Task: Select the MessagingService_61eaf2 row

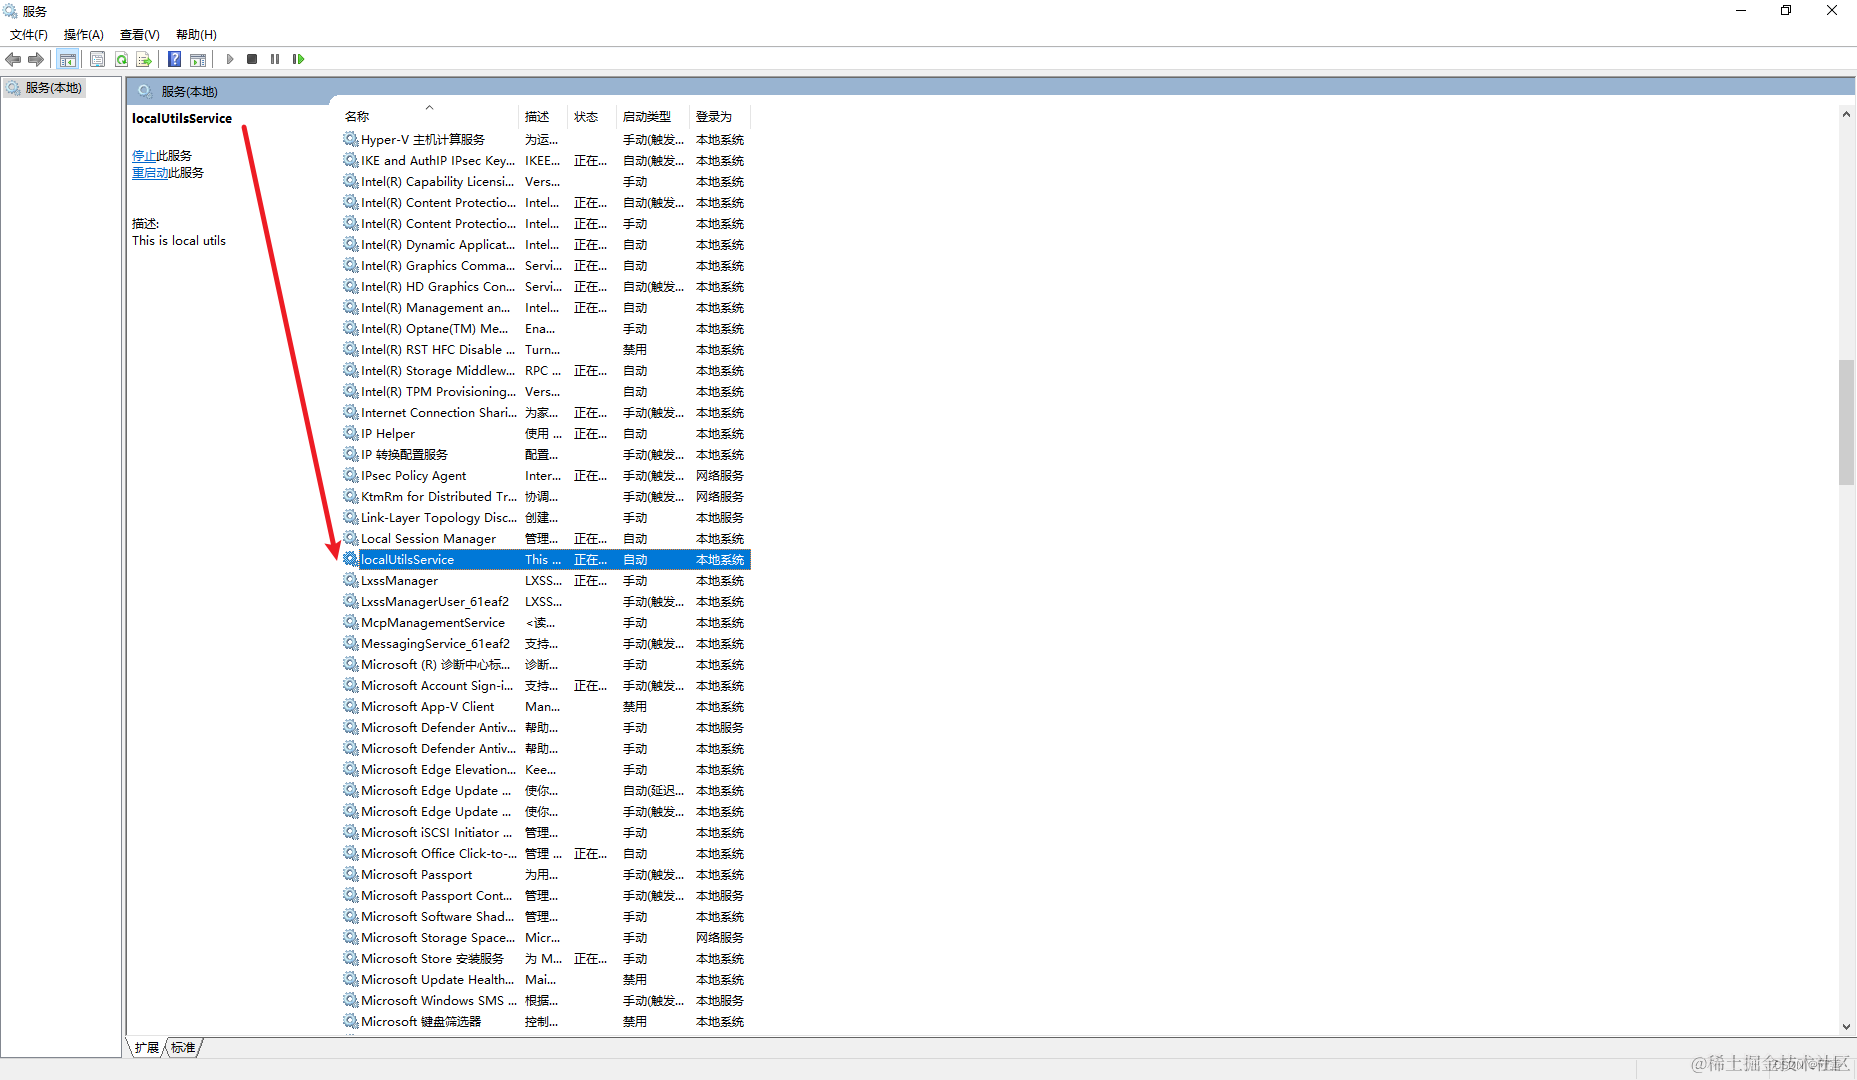Action: click(x=546, y=644)
